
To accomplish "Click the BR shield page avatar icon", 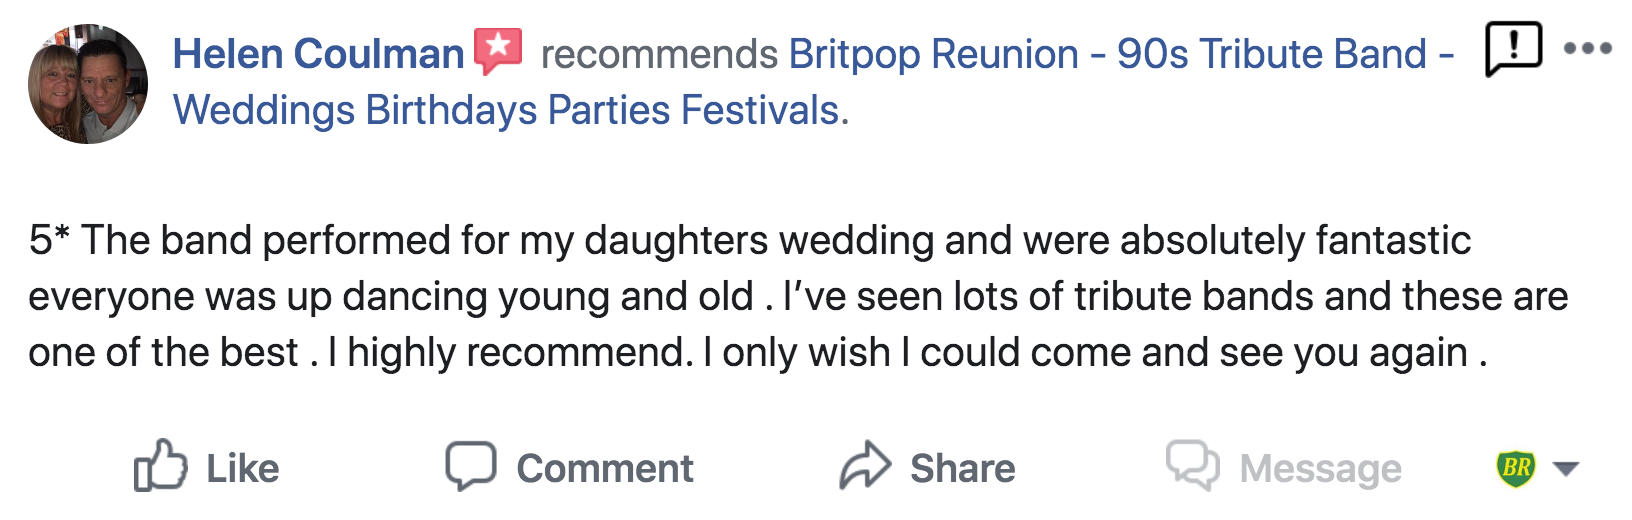I will 1516,467.
